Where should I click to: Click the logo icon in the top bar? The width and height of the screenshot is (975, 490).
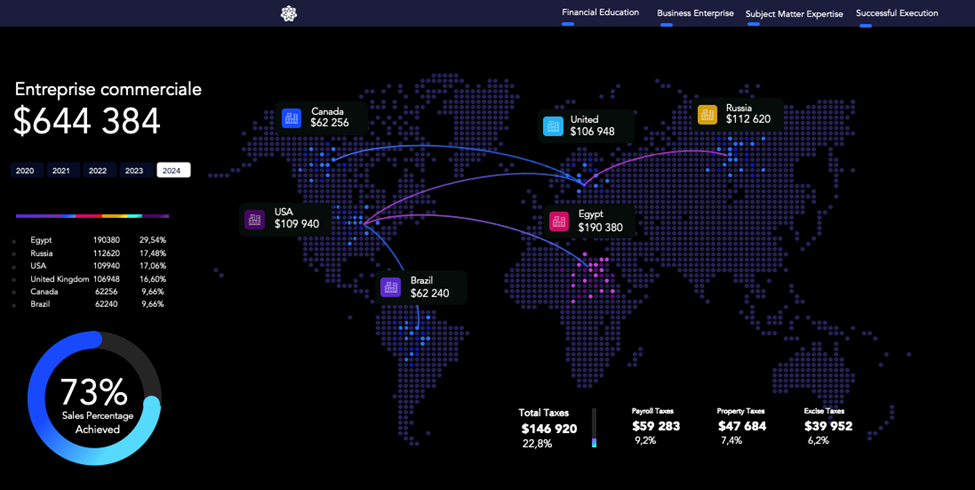289,13
